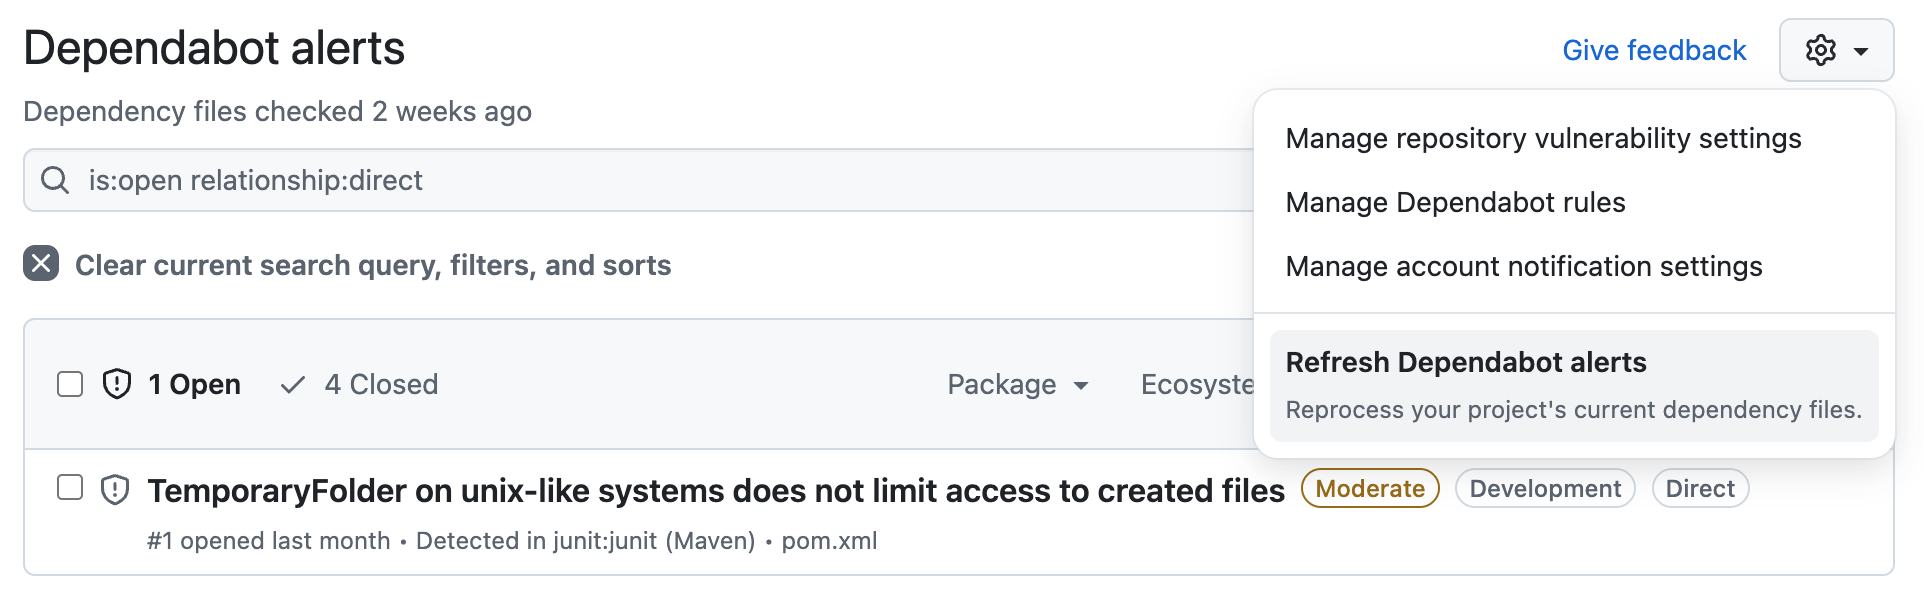Select Manage repository vulnerability settings
The width and height of the screenshot is (1924, 610).
pyautogui.click(x=1543, y=138)
